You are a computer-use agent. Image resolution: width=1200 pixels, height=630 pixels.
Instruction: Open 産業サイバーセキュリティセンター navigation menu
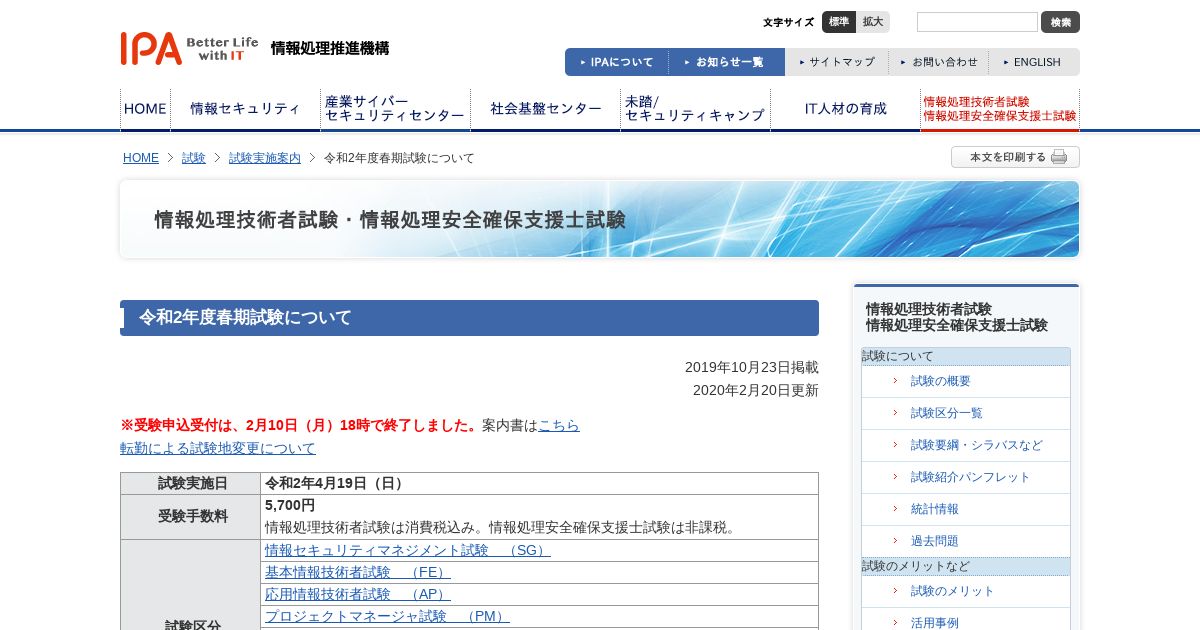pos(395,109)
